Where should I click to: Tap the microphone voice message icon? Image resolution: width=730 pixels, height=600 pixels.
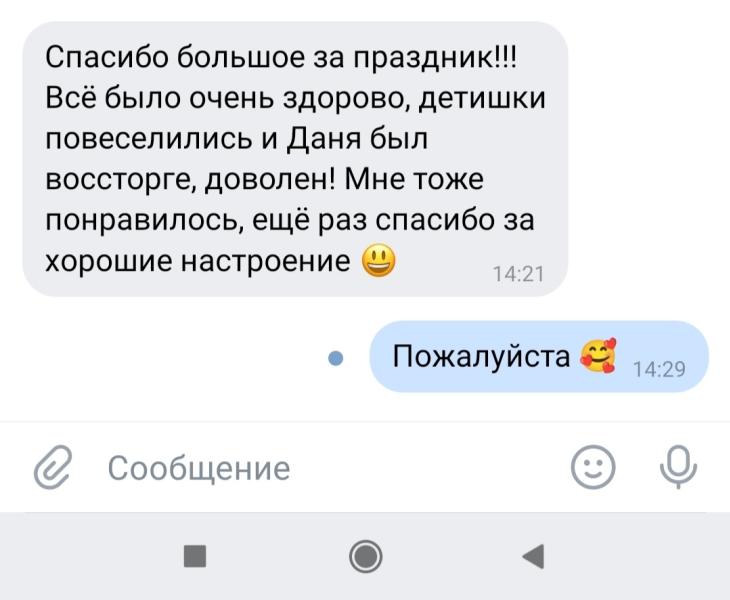[x=678, y=467]
